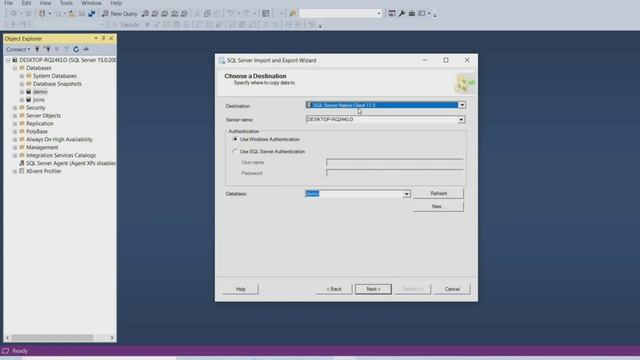Select the Database Snapshots tree item
This screenshot has width=640, height=360.
pyautogui.click(x=57, y=84)
